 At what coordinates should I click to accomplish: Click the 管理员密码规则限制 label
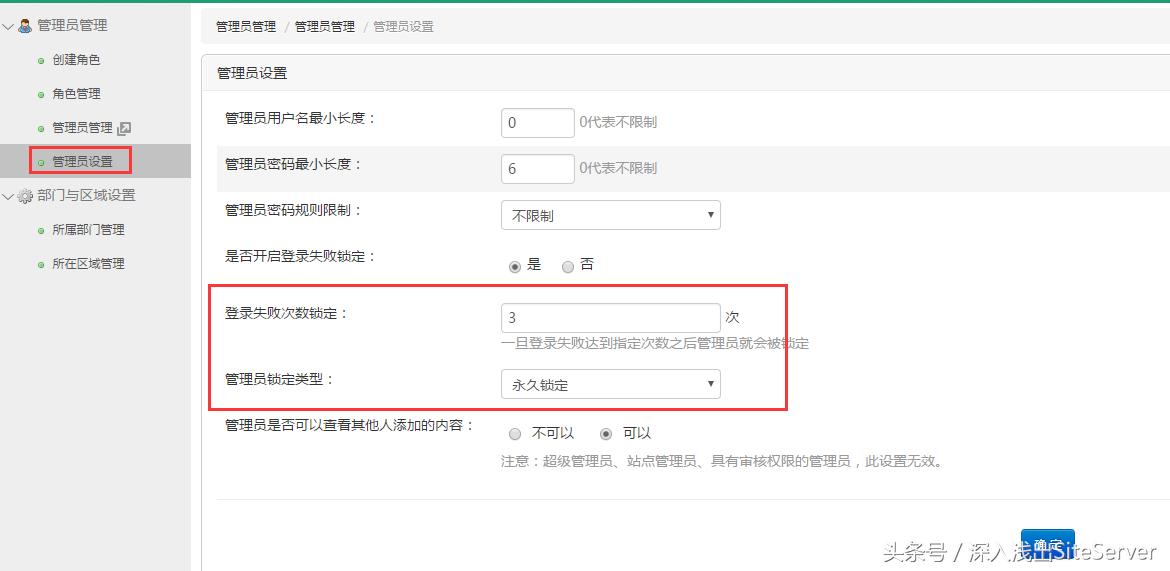click(293, 210)
